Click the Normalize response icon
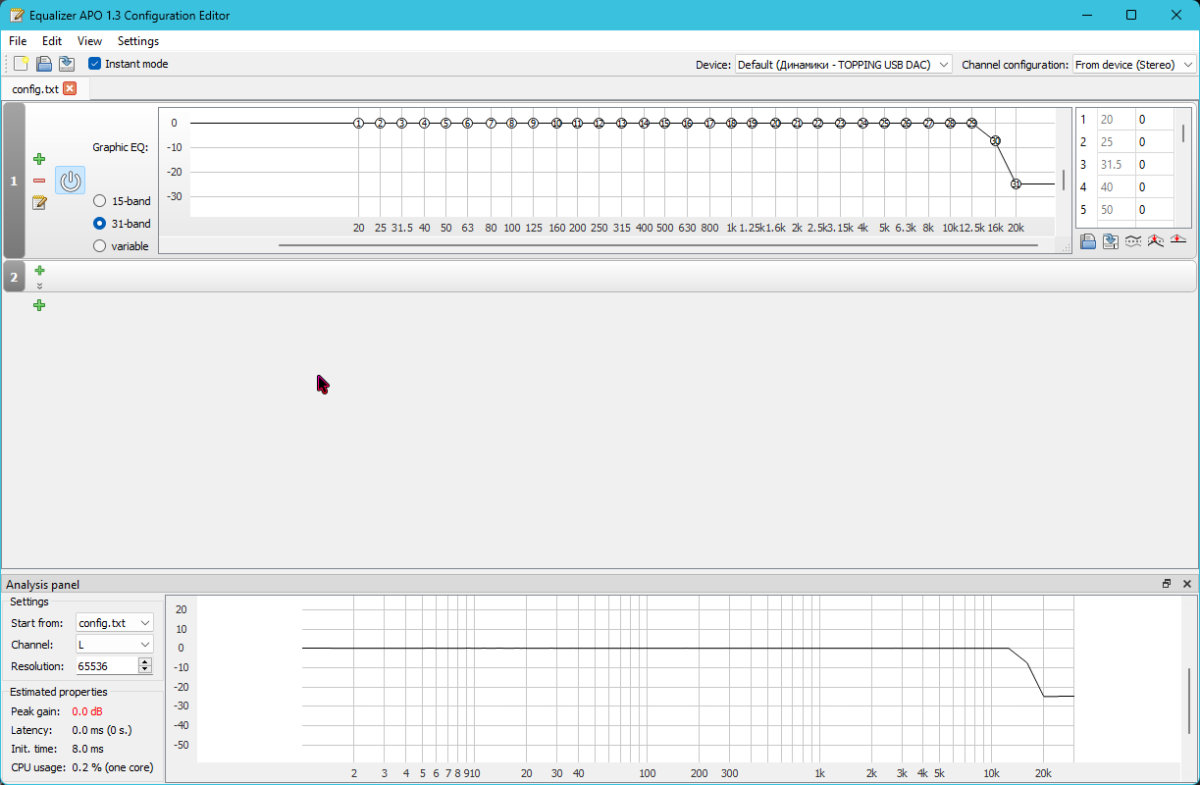 (1155, 242)
